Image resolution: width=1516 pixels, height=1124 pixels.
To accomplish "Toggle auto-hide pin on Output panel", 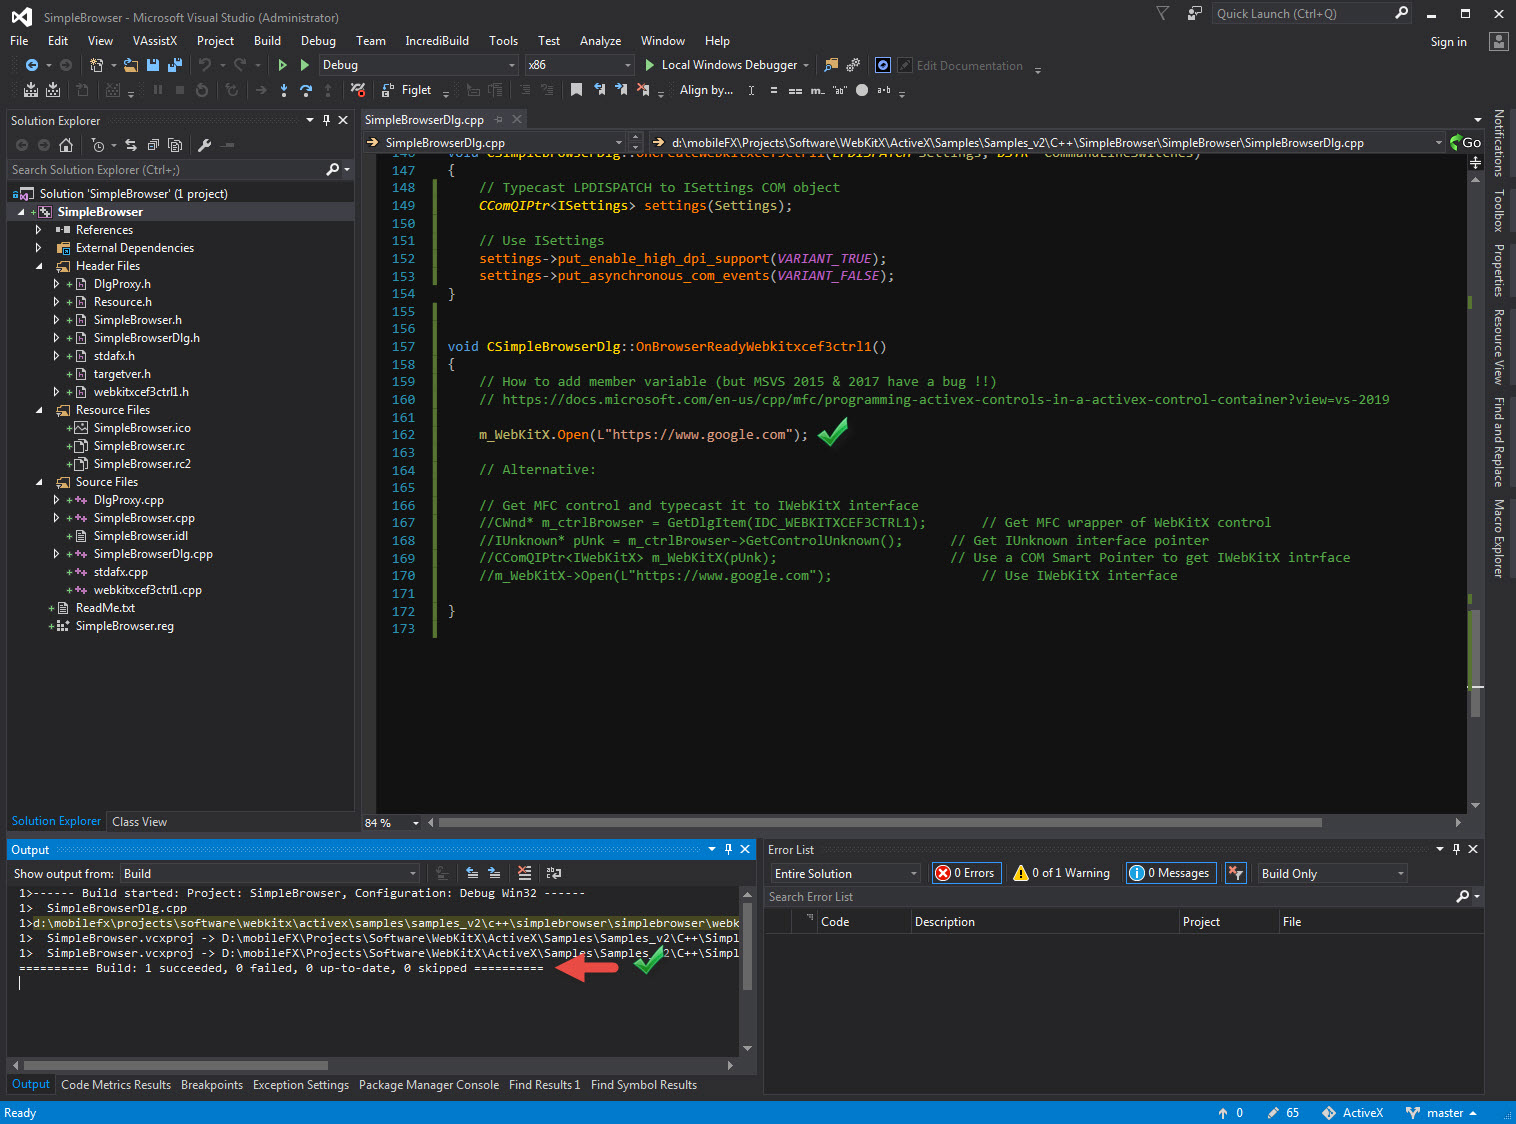I will [x=728, y=849].
